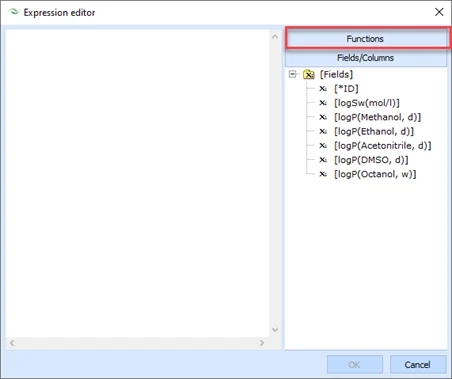Click the variable icon beside [*ID]
The height and width of the screenshot is (379, 452).
(323, 89)
